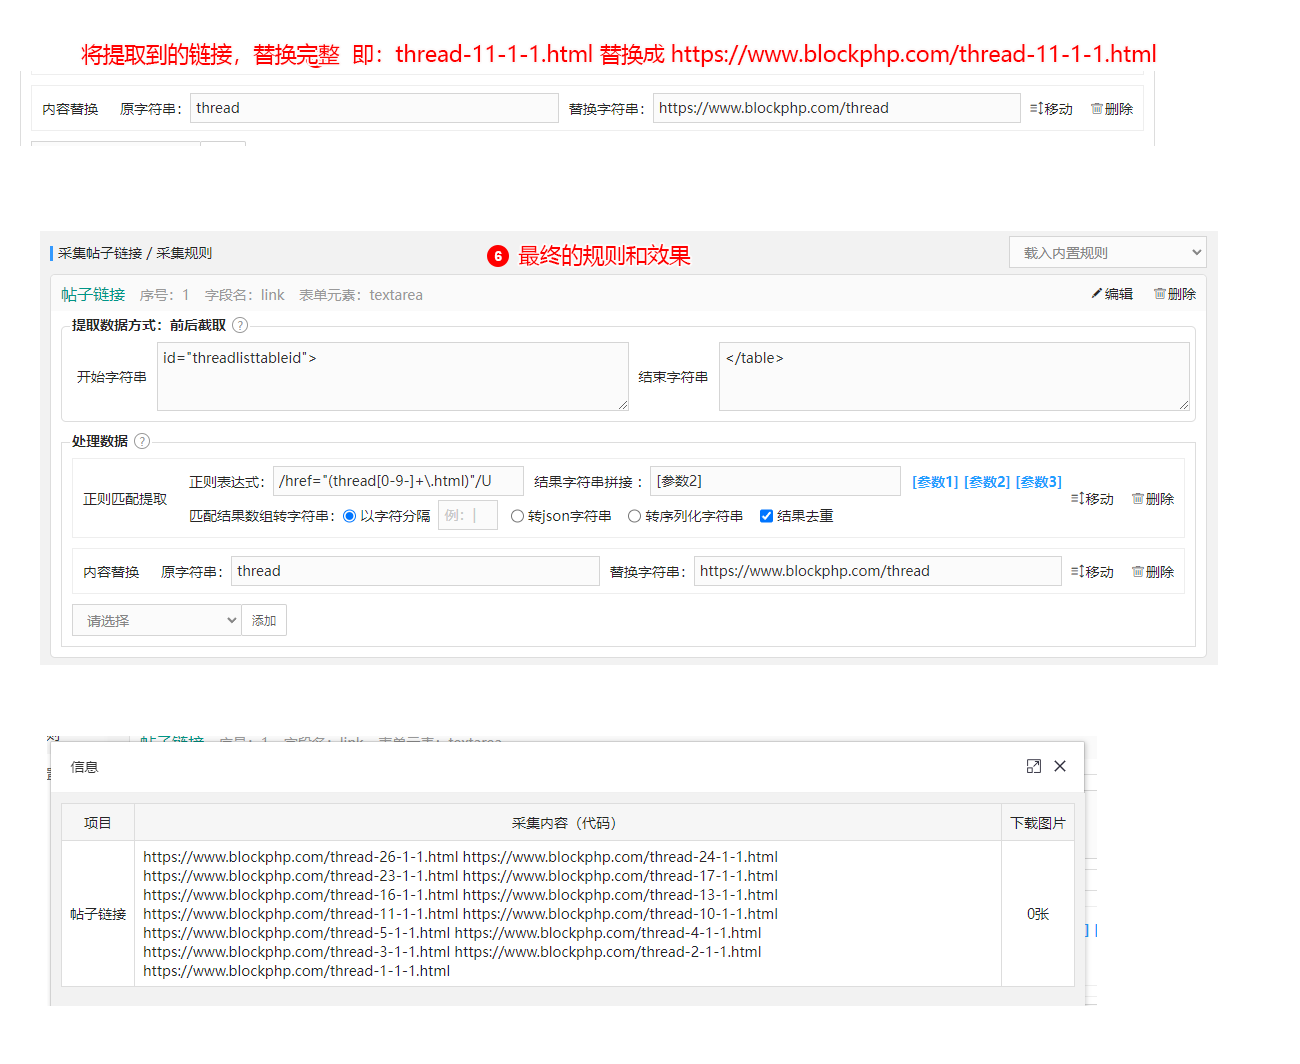This screenshot has height=1064, width=1300.
Task: Click 删除 trash beside 编辑 in 帖子链接 header
Action: click(x=1175, y=294)
